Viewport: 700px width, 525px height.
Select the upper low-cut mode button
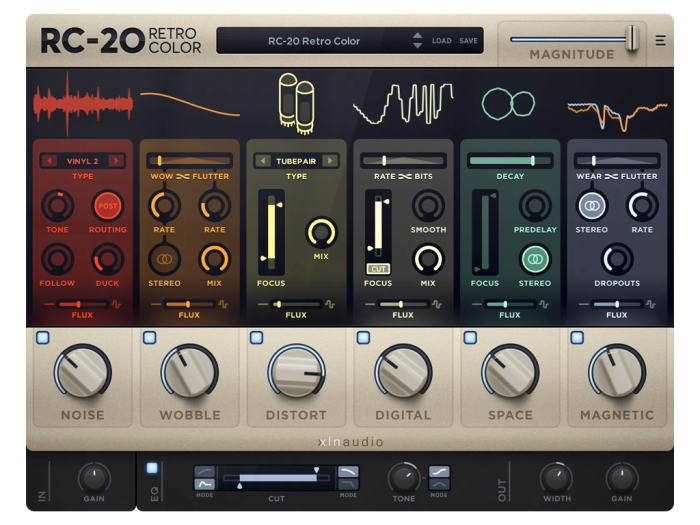(204, 471)
